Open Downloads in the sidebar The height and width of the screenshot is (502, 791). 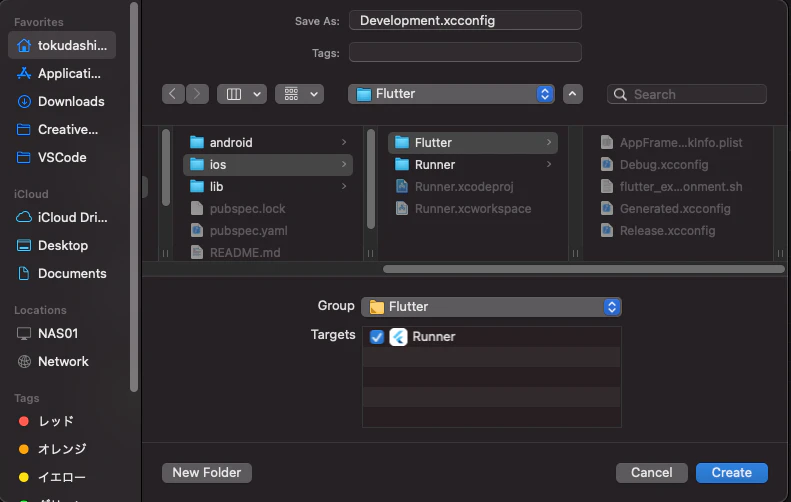point(62,101)
